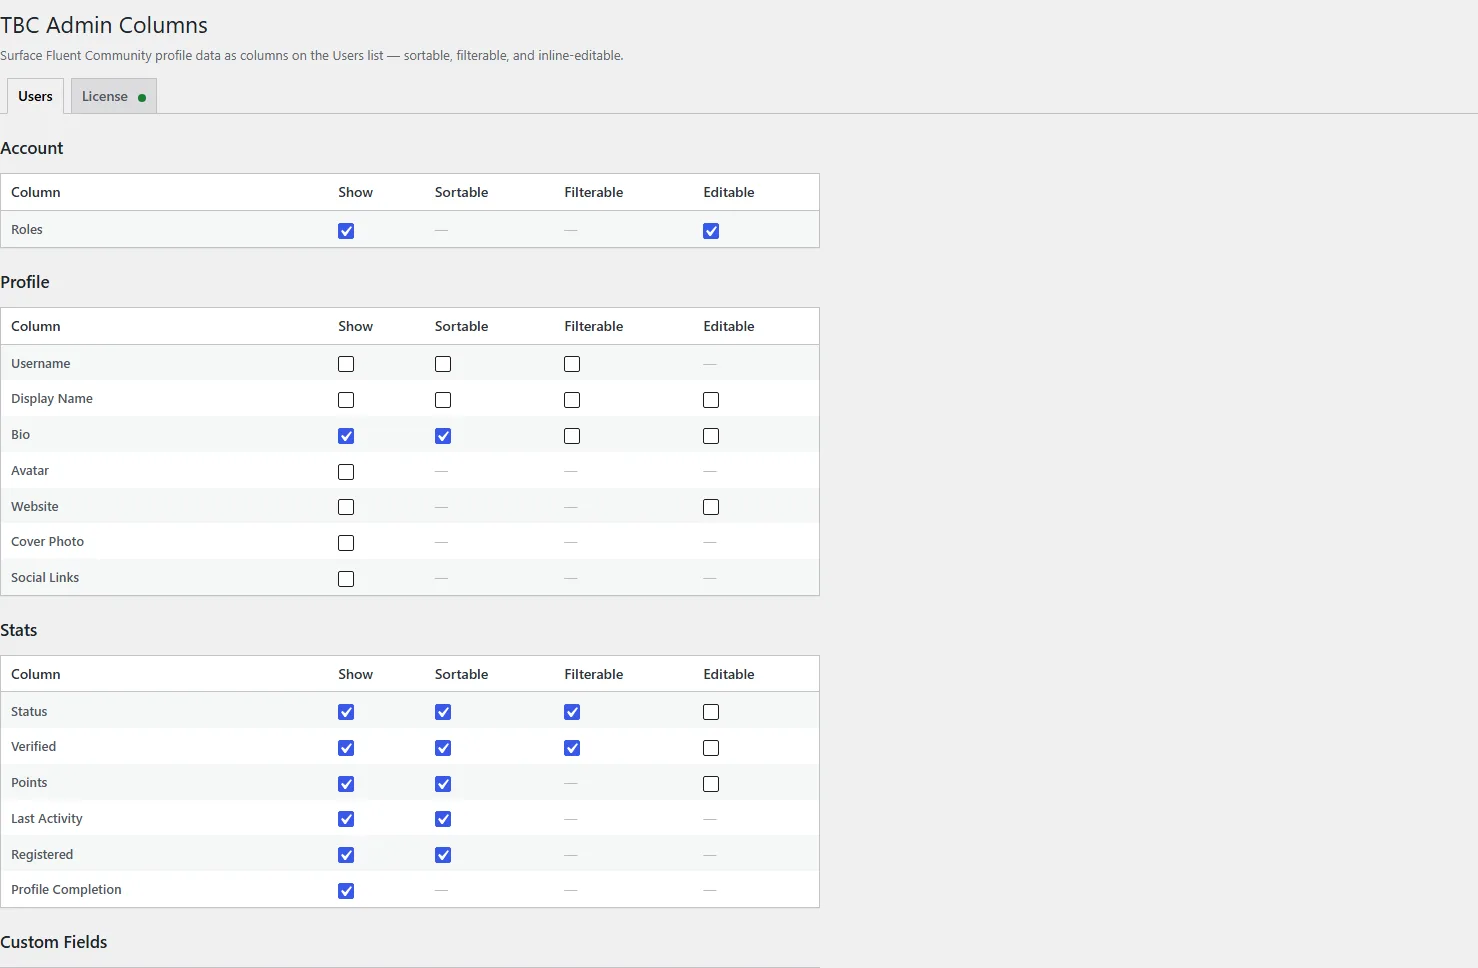
Task: Make the Website column editable
Action: [711, 507]
